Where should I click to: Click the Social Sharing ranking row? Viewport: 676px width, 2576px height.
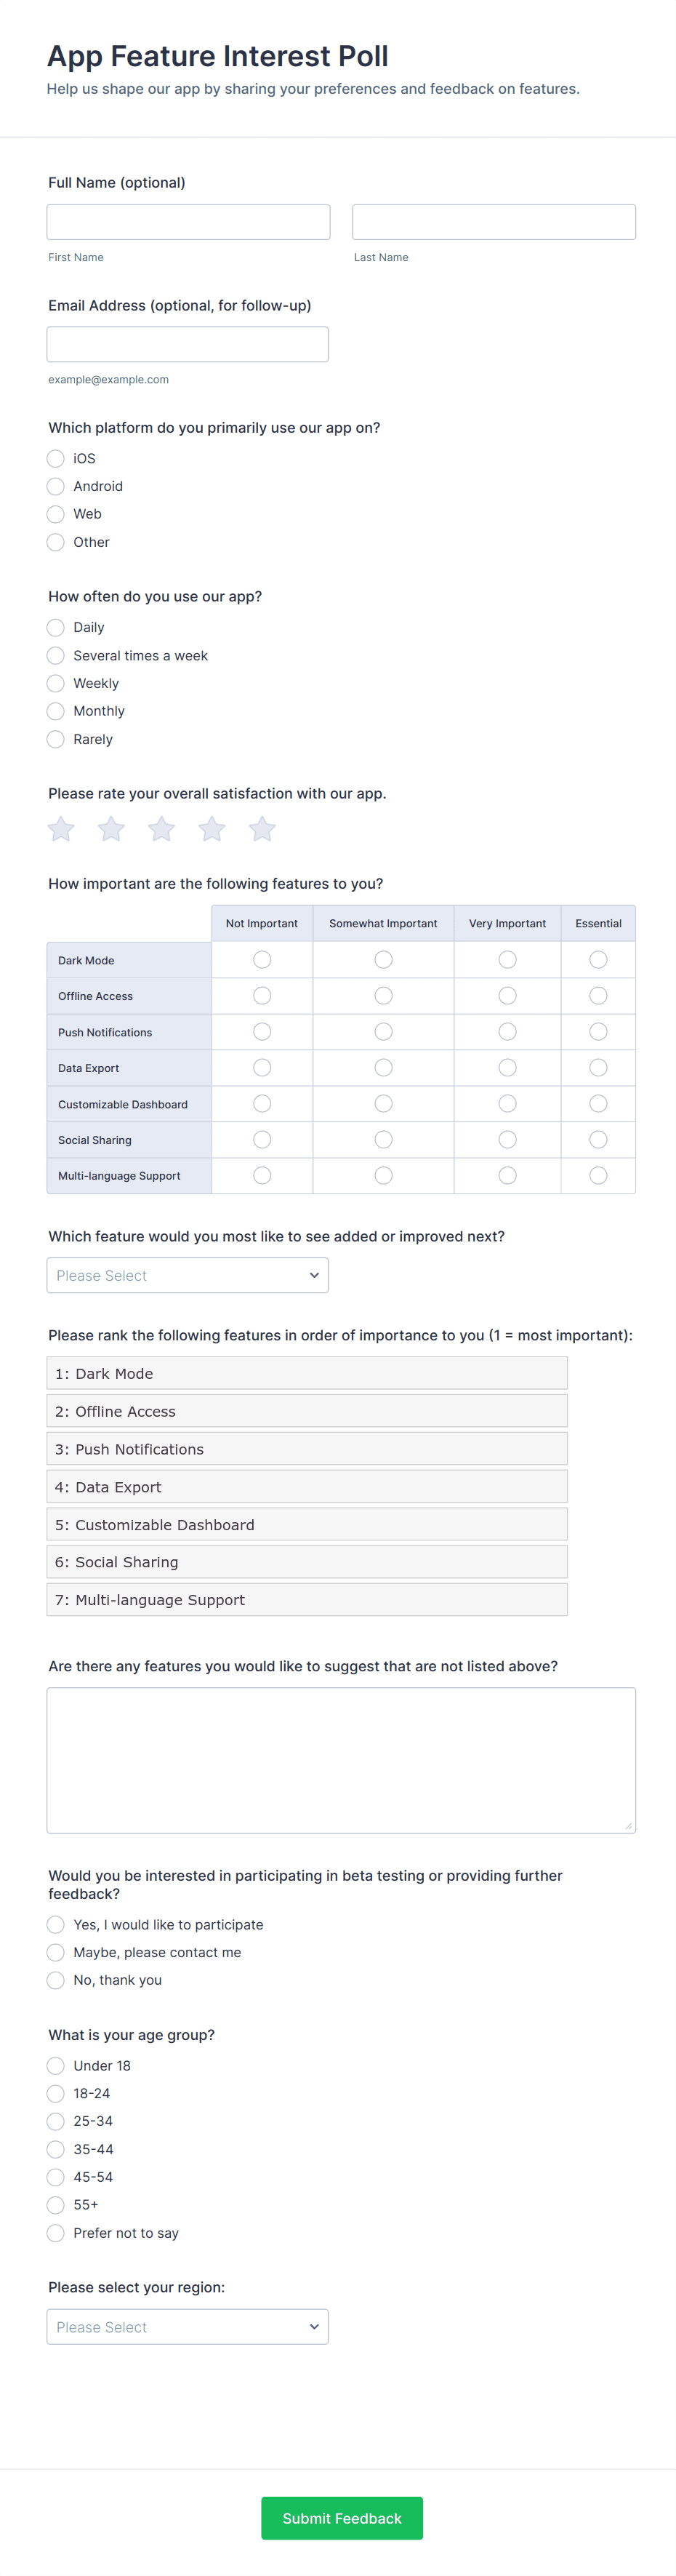point(306,1562)
